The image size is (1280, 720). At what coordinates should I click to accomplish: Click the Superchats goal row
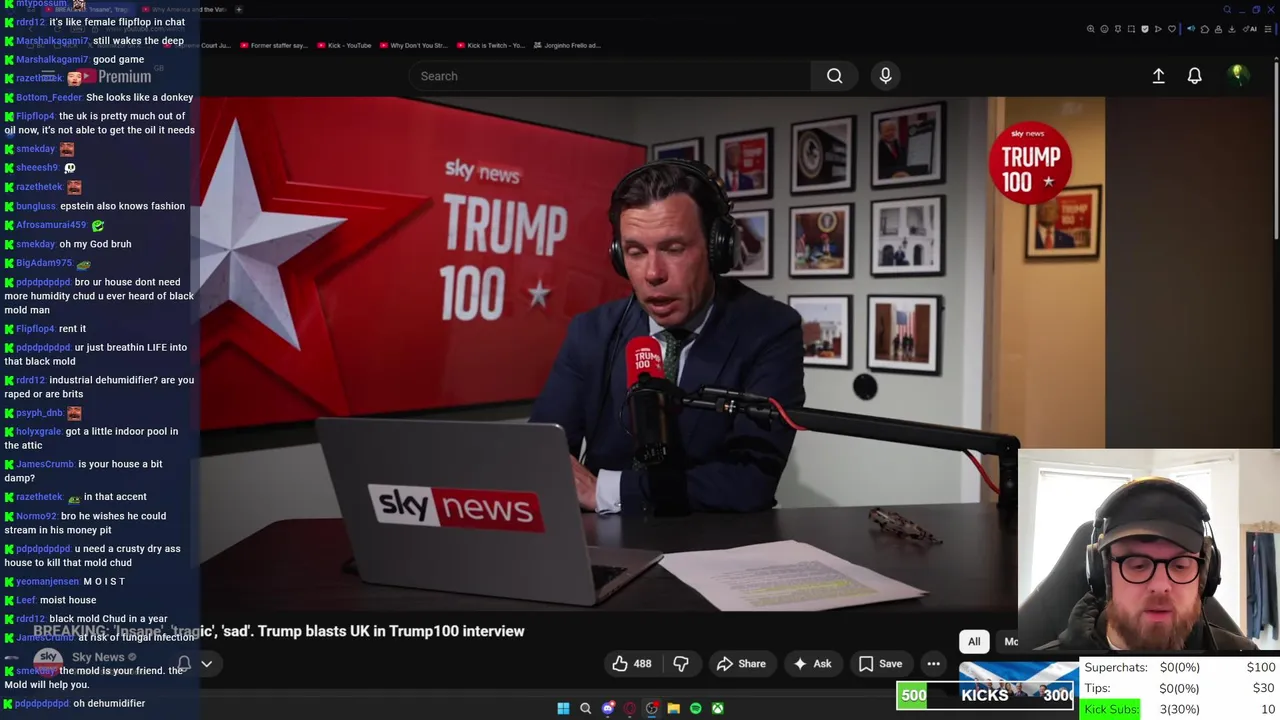tap(1179, 667)
